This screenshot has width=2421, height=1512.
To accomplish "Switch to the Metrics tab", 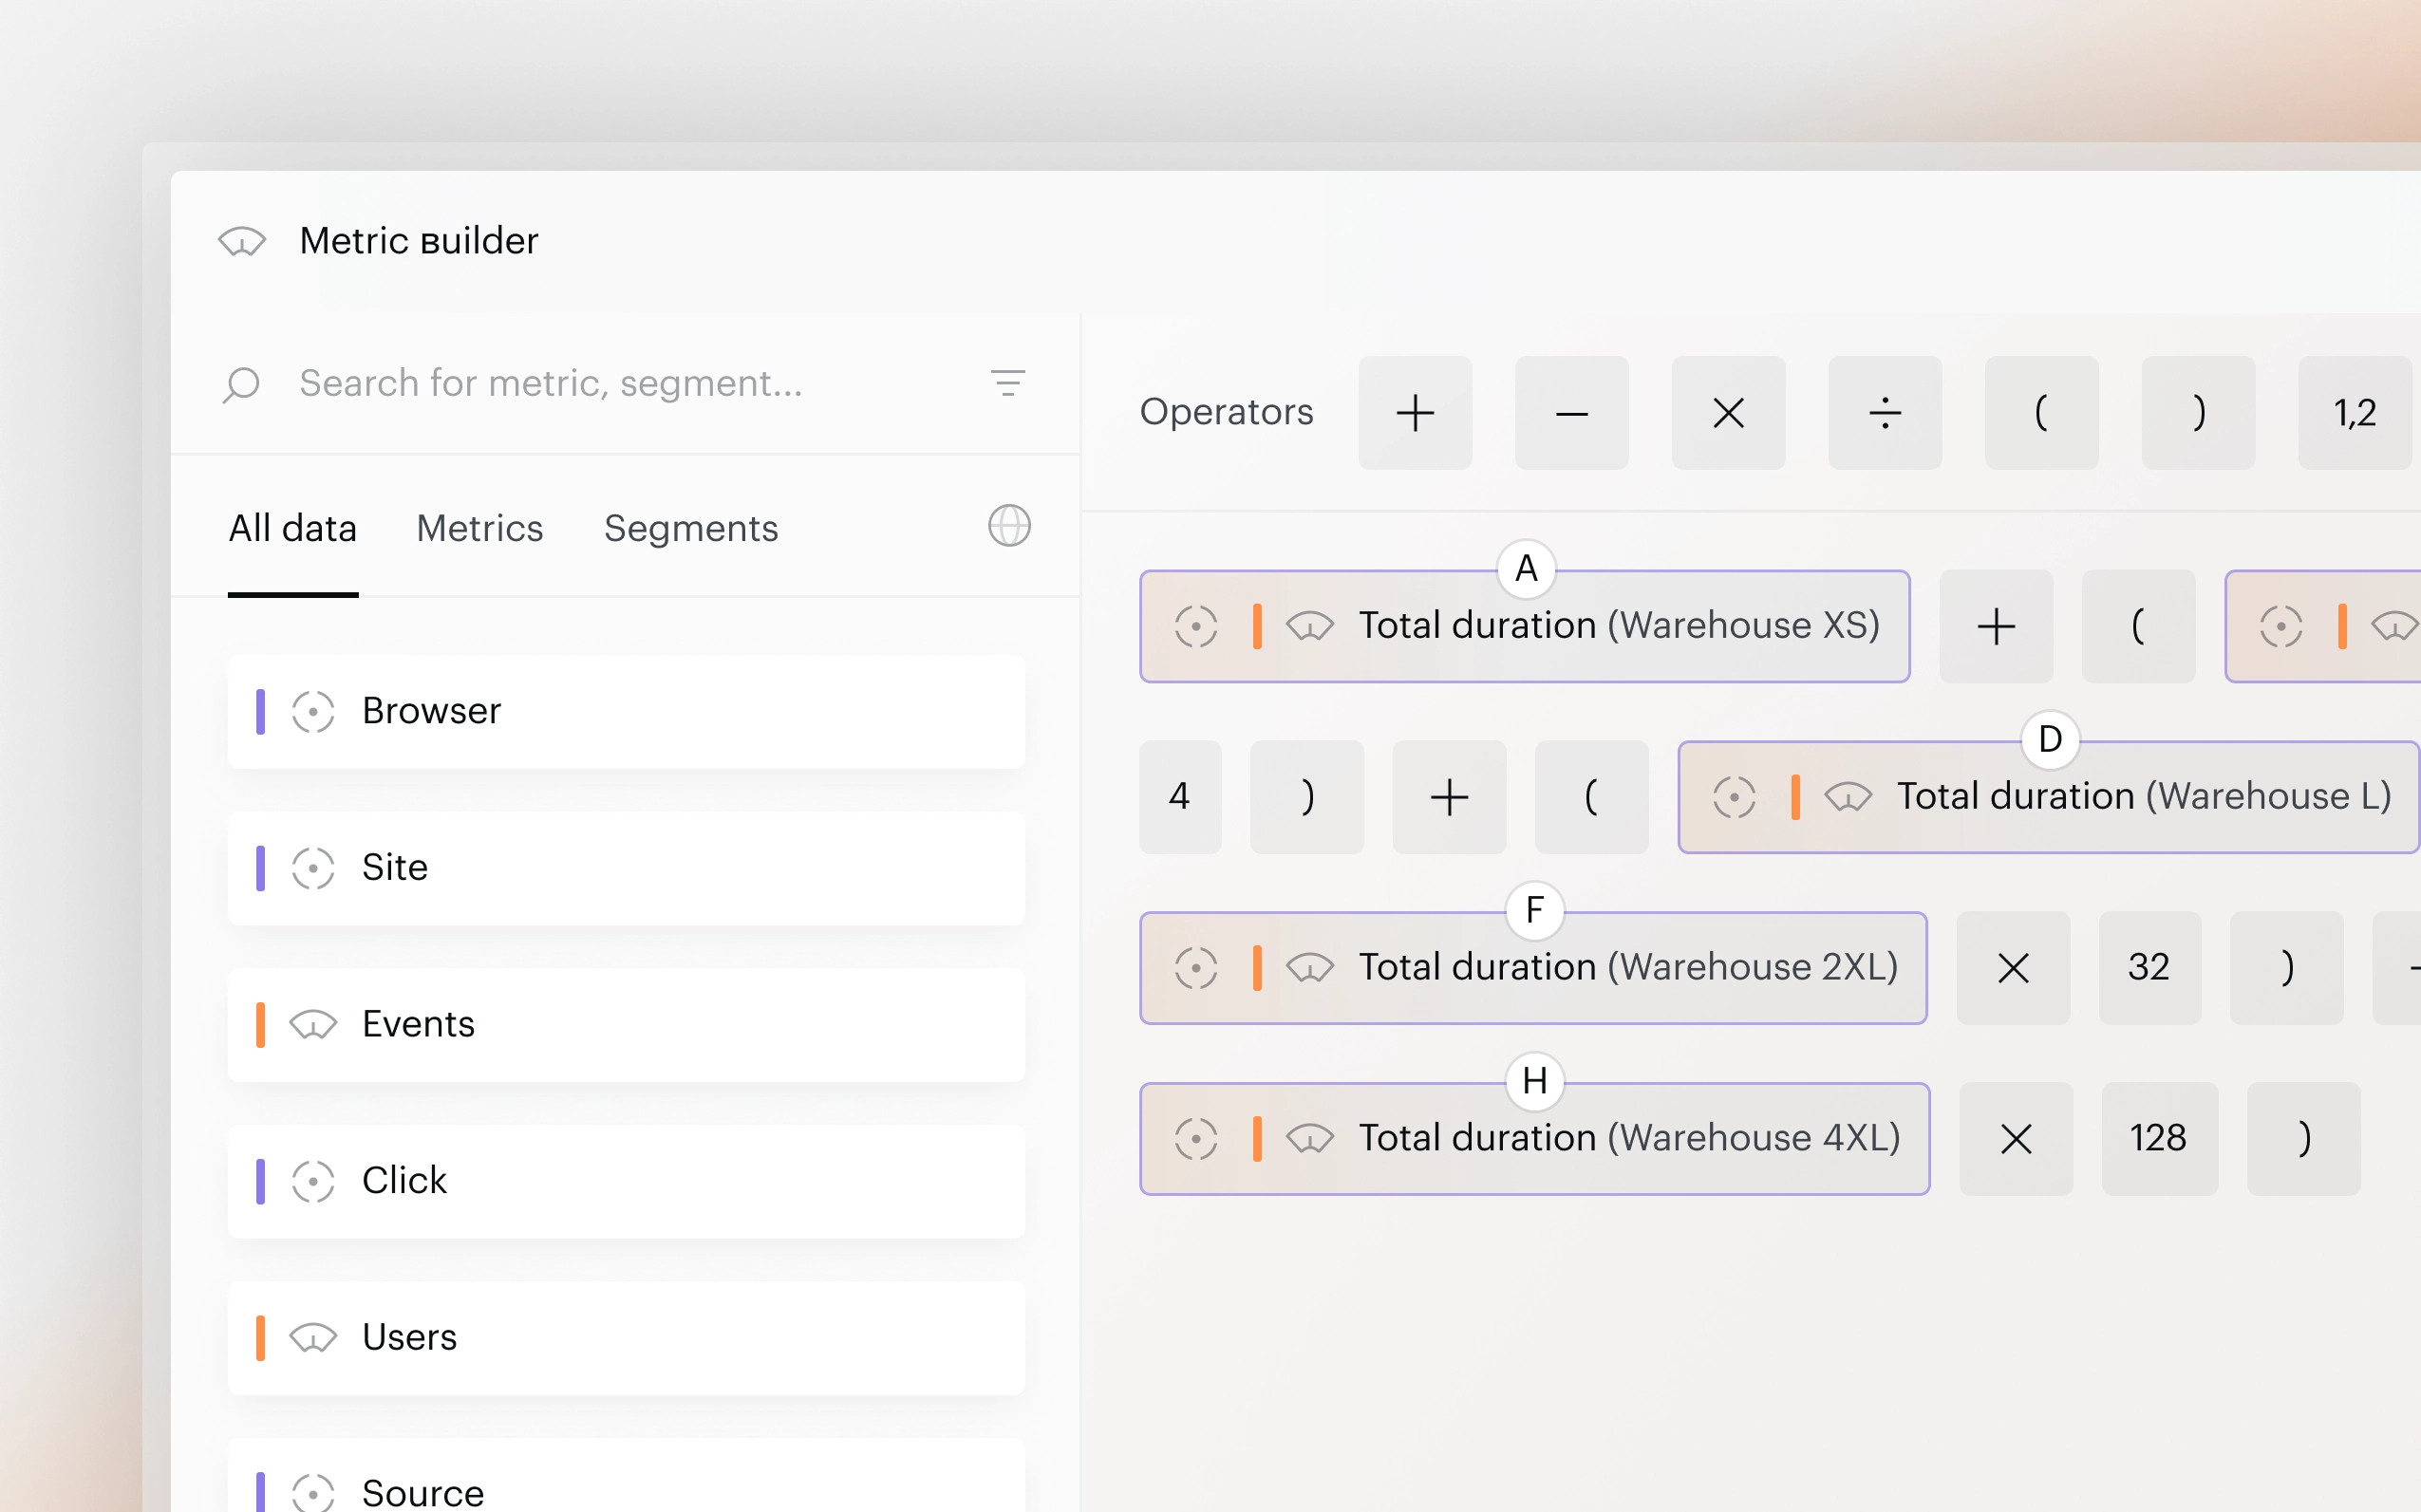I will (x=480, y=528).
